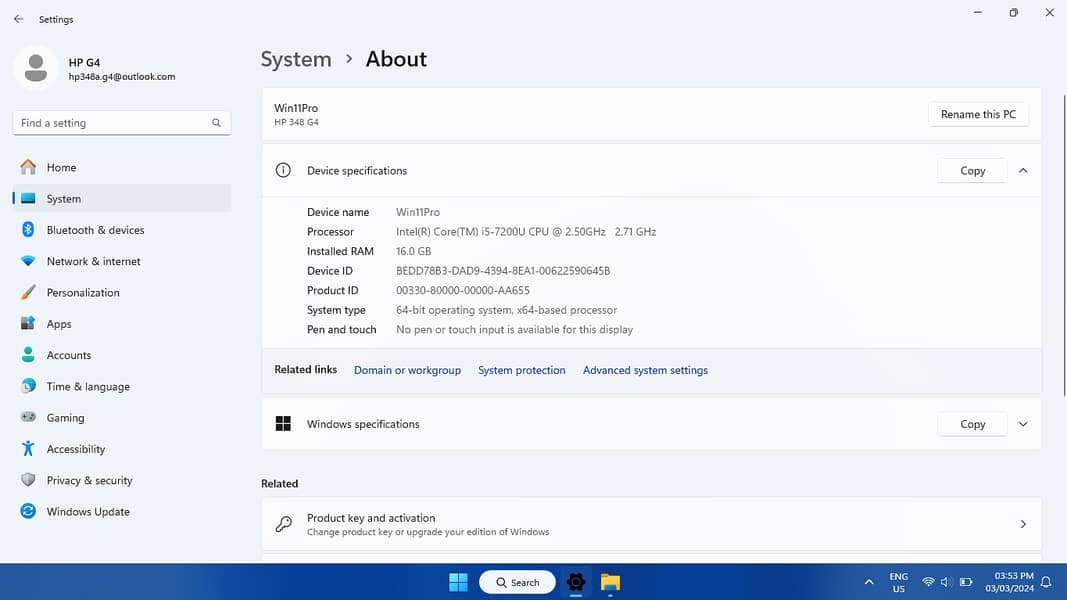Click the Rename this PC button
Screen dimensions: 1067x600
977,114
